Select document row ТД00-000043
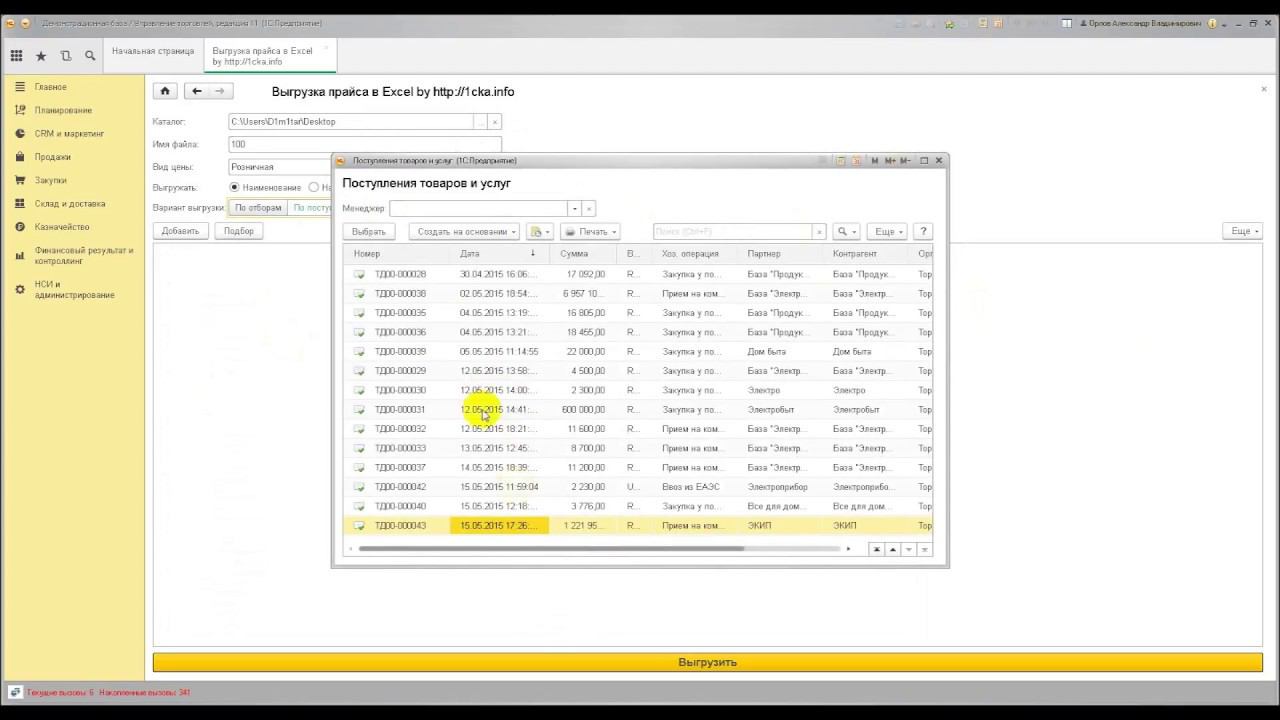1280x720 pixels. click(638, 526)
